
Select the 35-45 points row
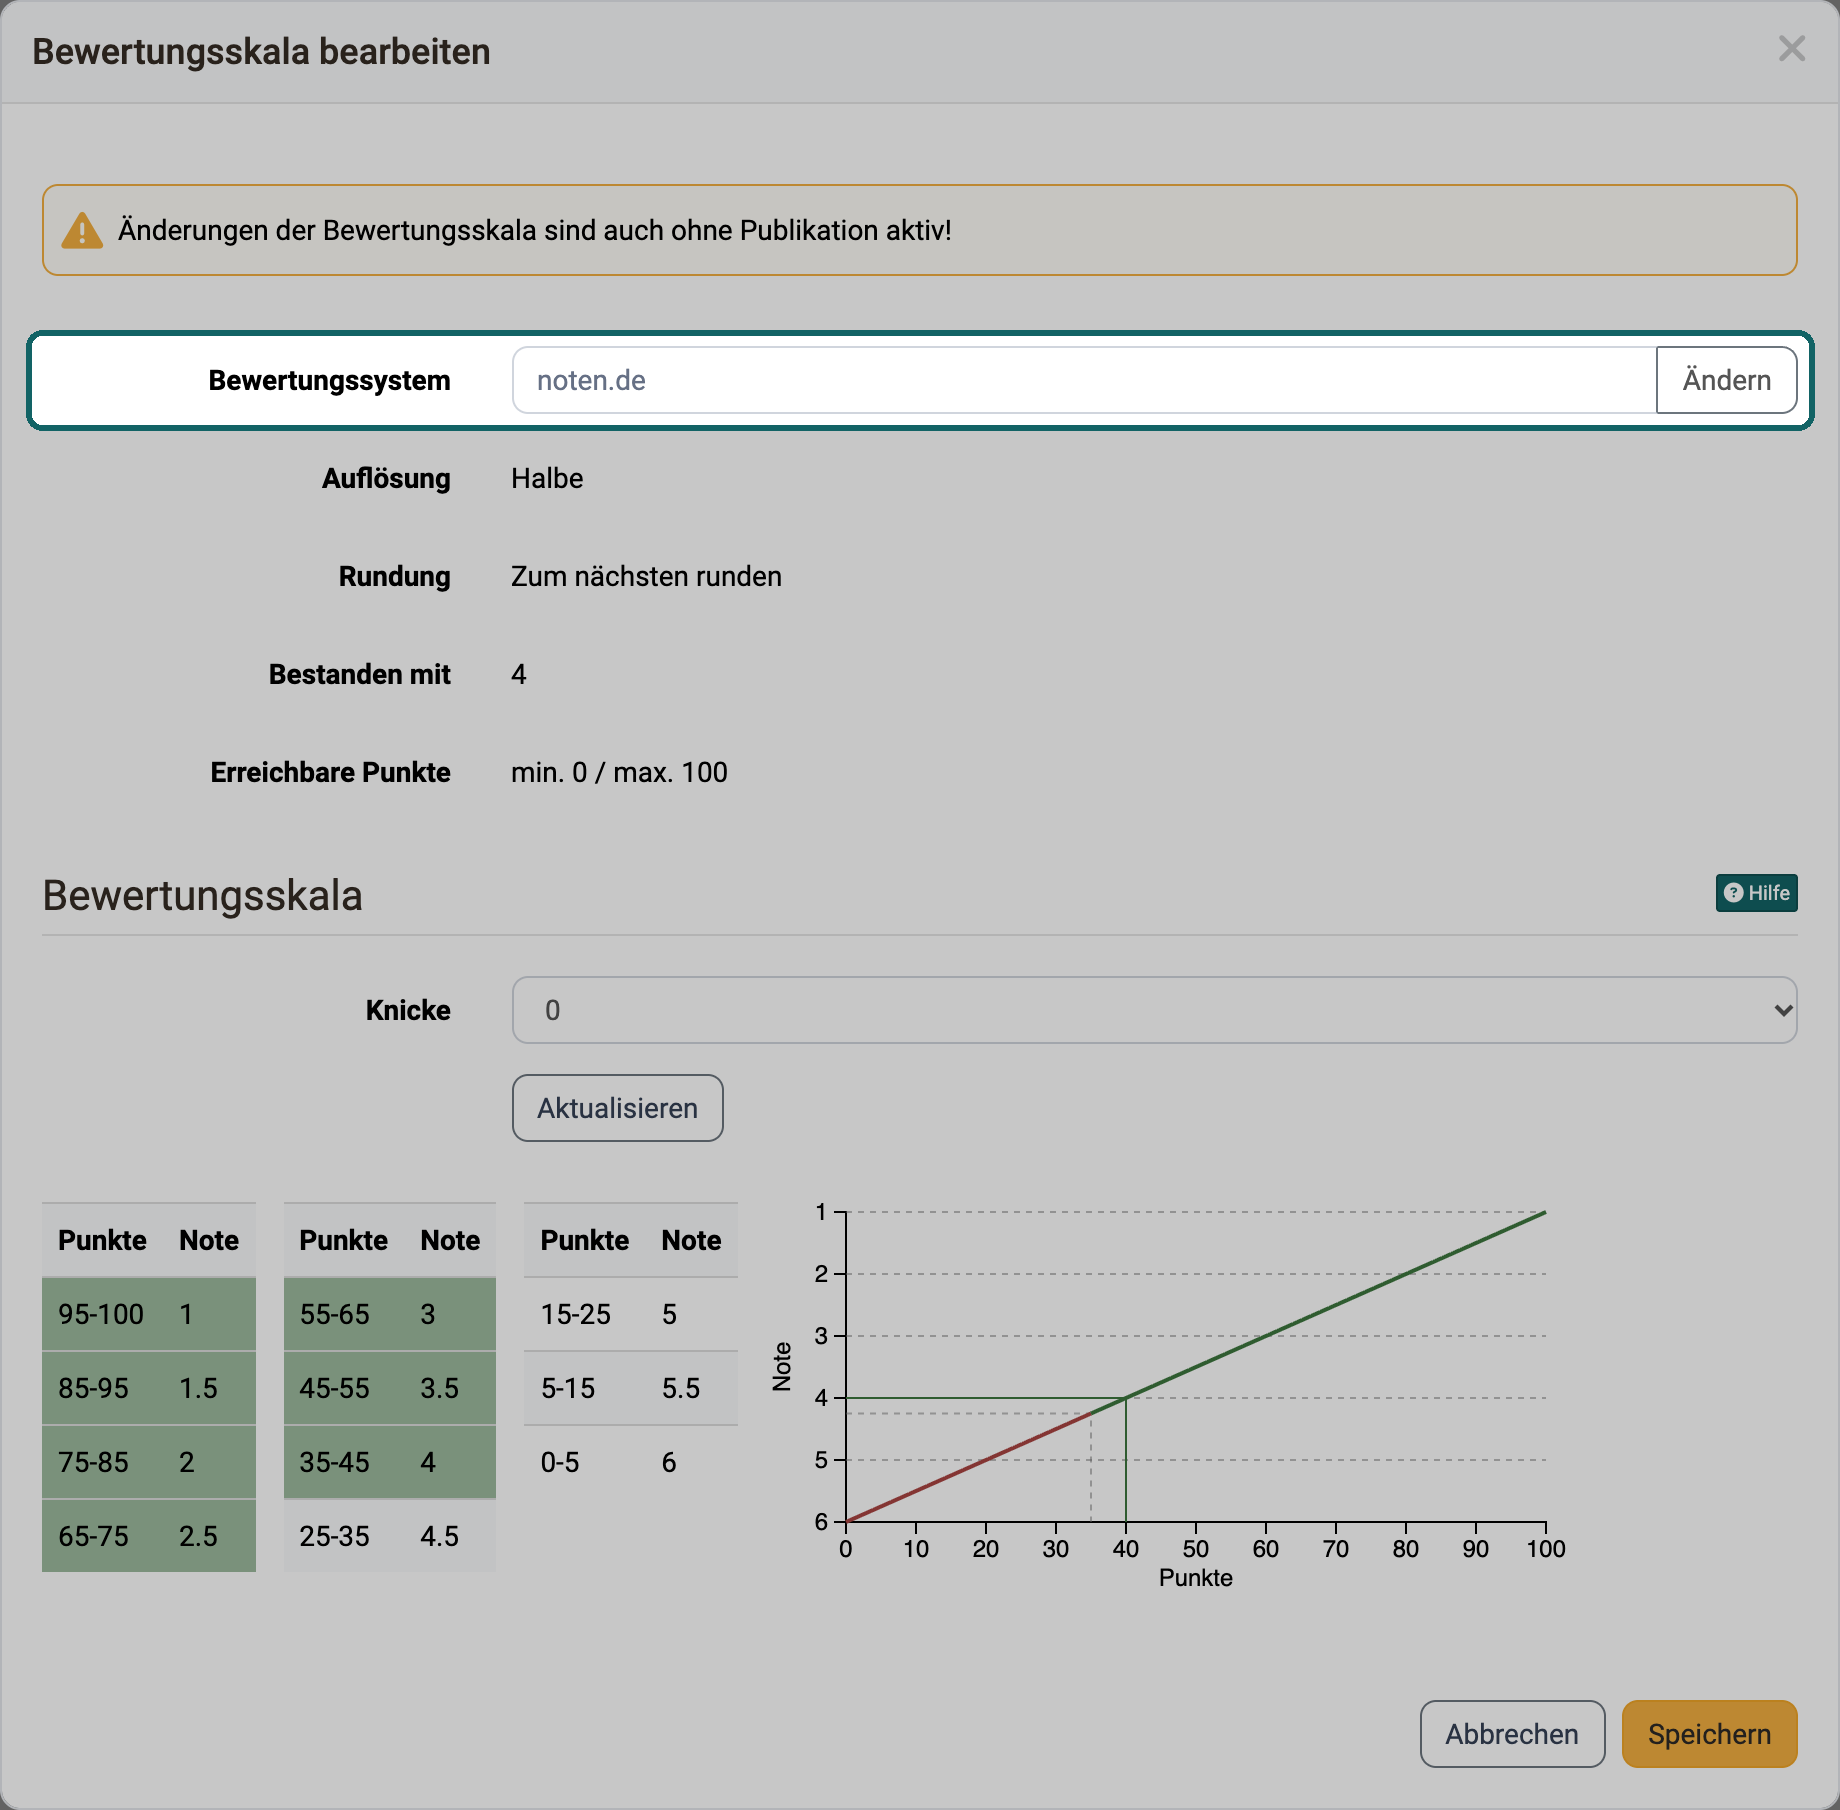390,1462
